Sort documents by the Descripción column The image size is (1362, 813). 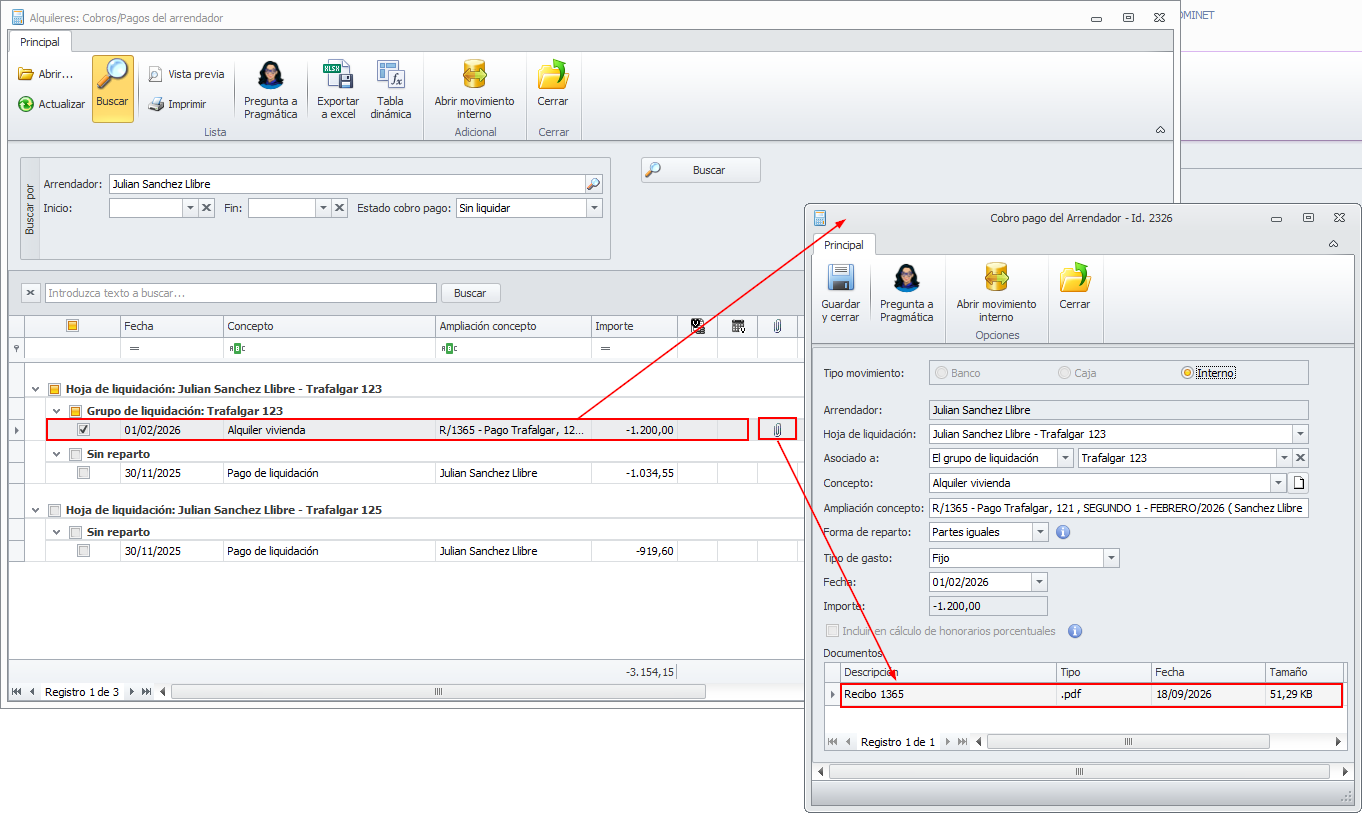pos(948,672)
